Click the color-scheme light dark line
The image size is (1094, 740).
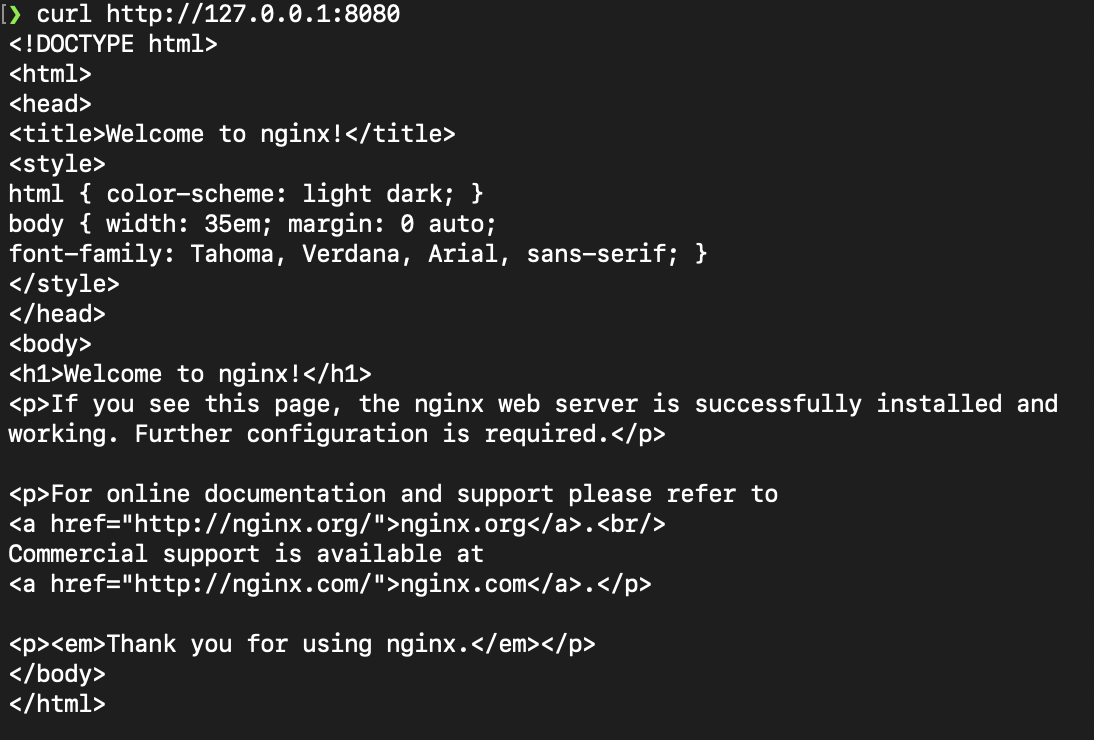coord(246,194)
